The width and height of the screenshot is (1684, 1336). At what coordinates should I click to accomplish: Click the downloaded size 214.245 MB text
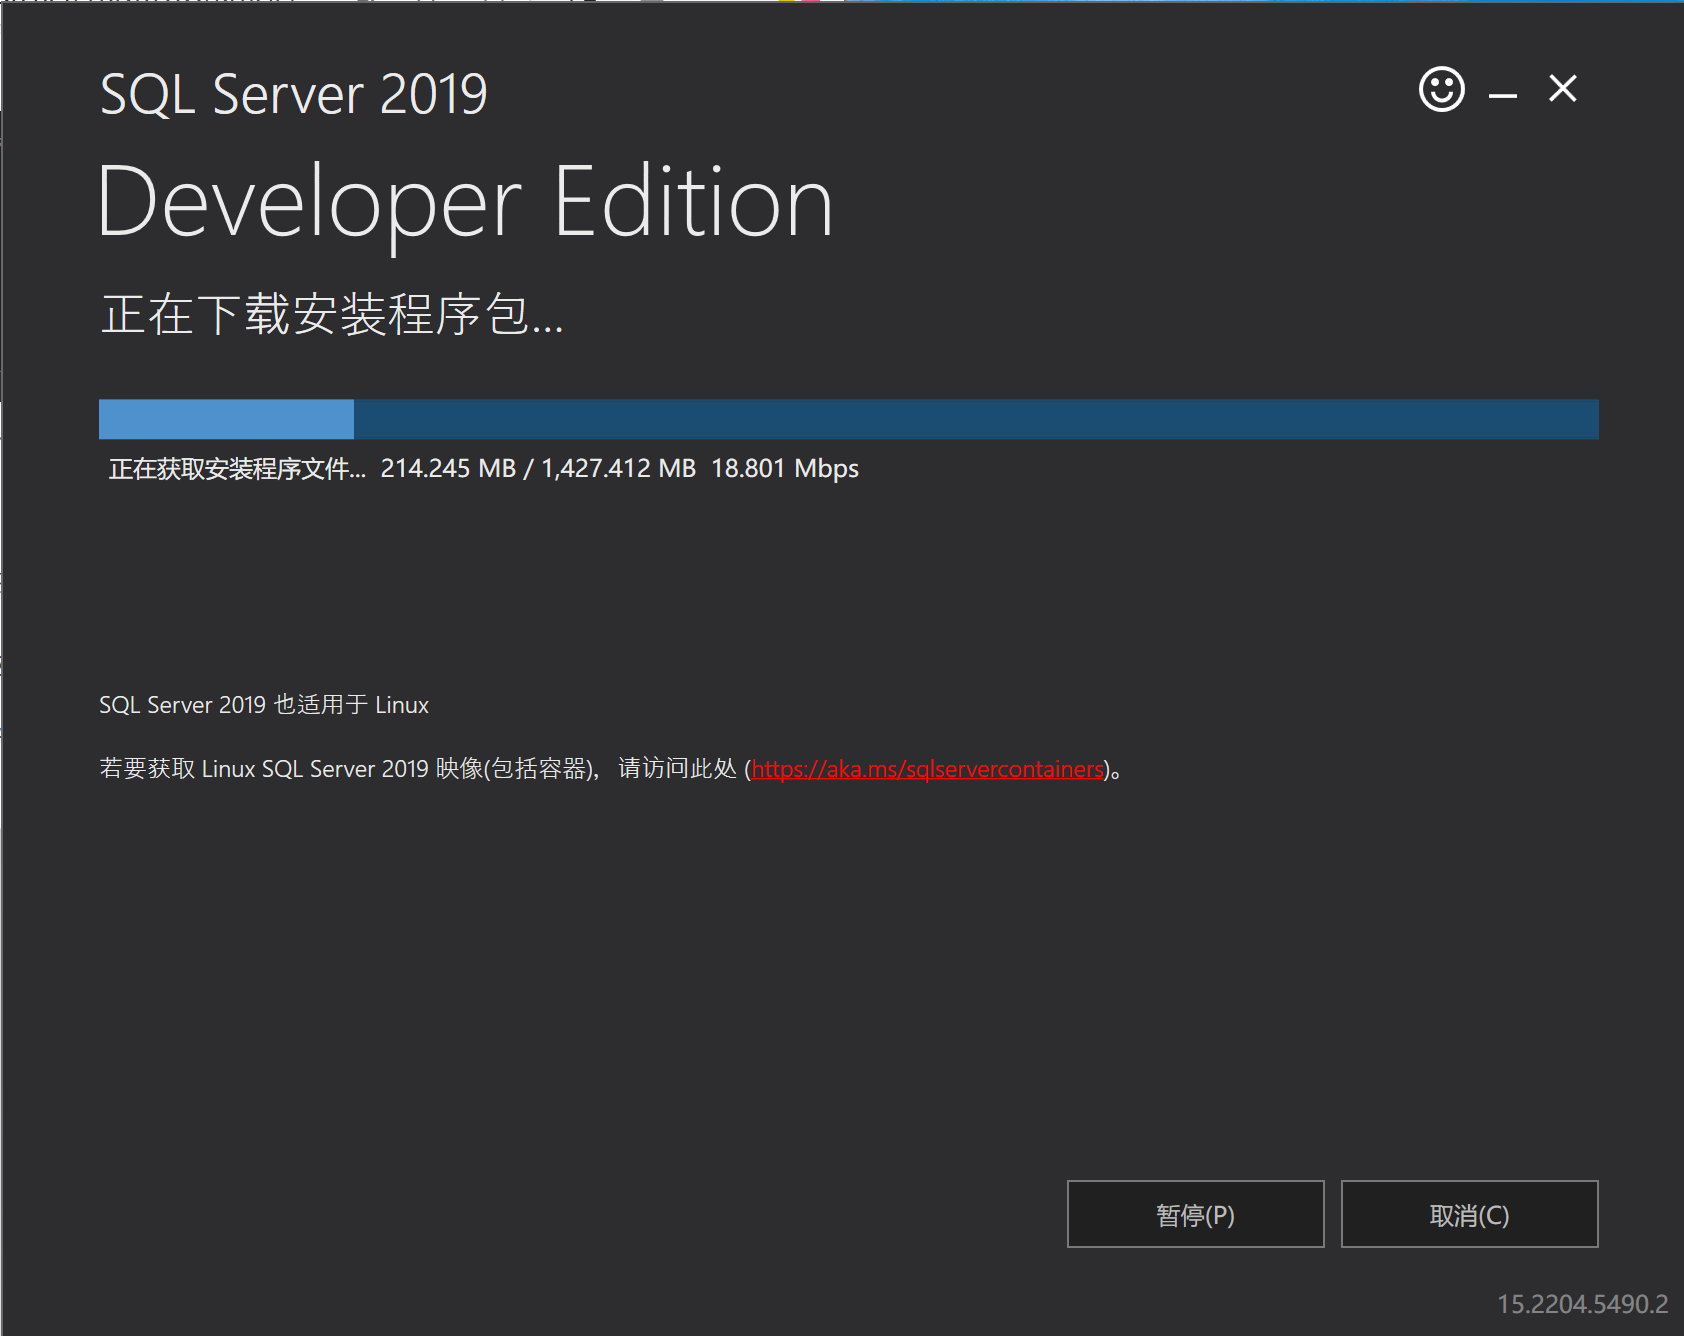pos(451,468)
